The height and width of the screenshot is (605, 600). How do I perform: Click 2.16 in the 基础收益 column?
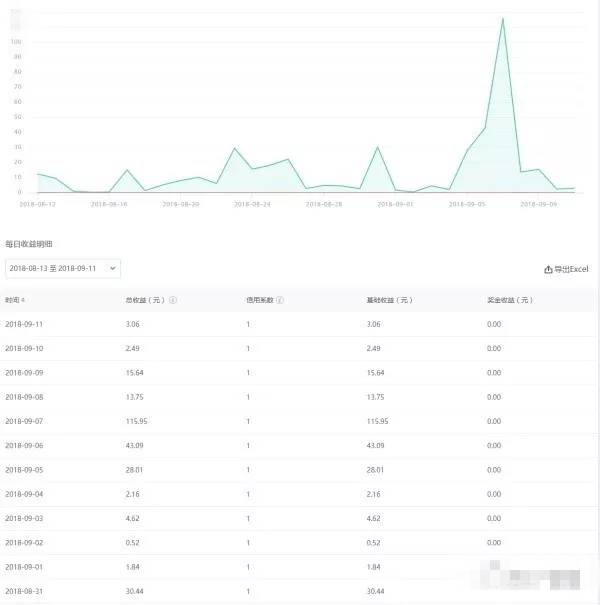(x=374, y=494)
